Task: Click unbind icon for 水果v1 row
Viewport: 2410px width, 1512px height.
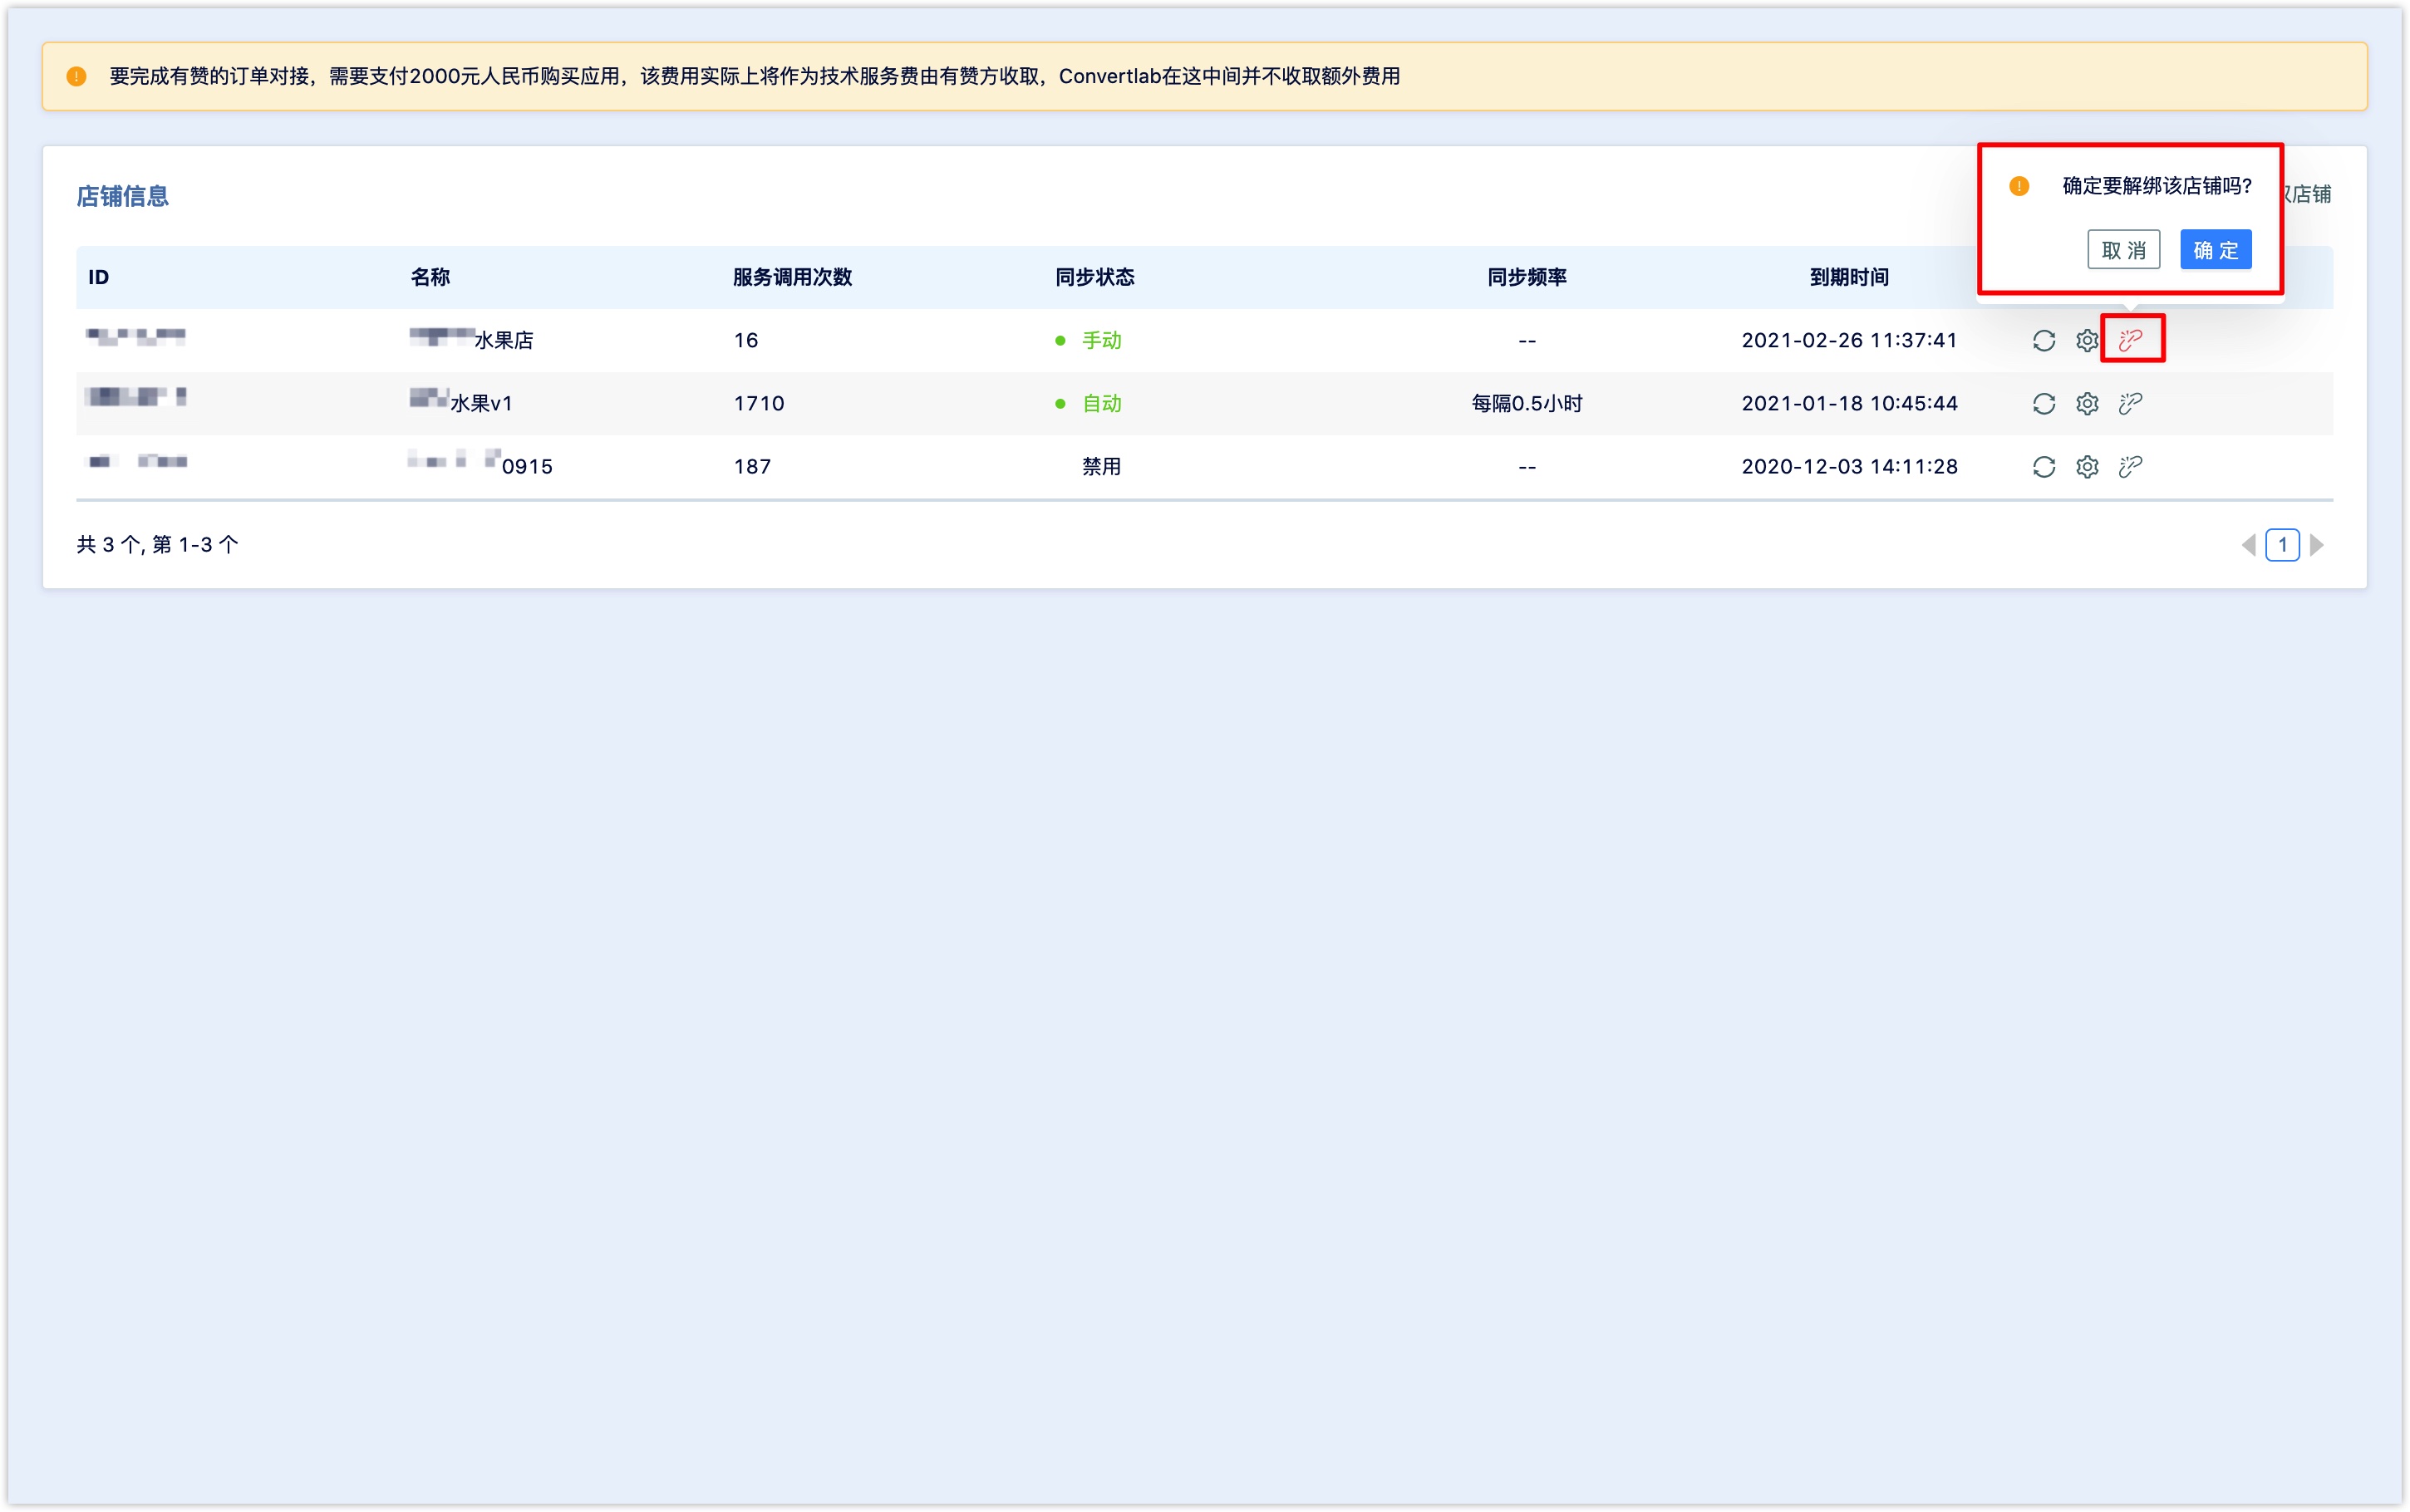Action: coord(2130,404)
